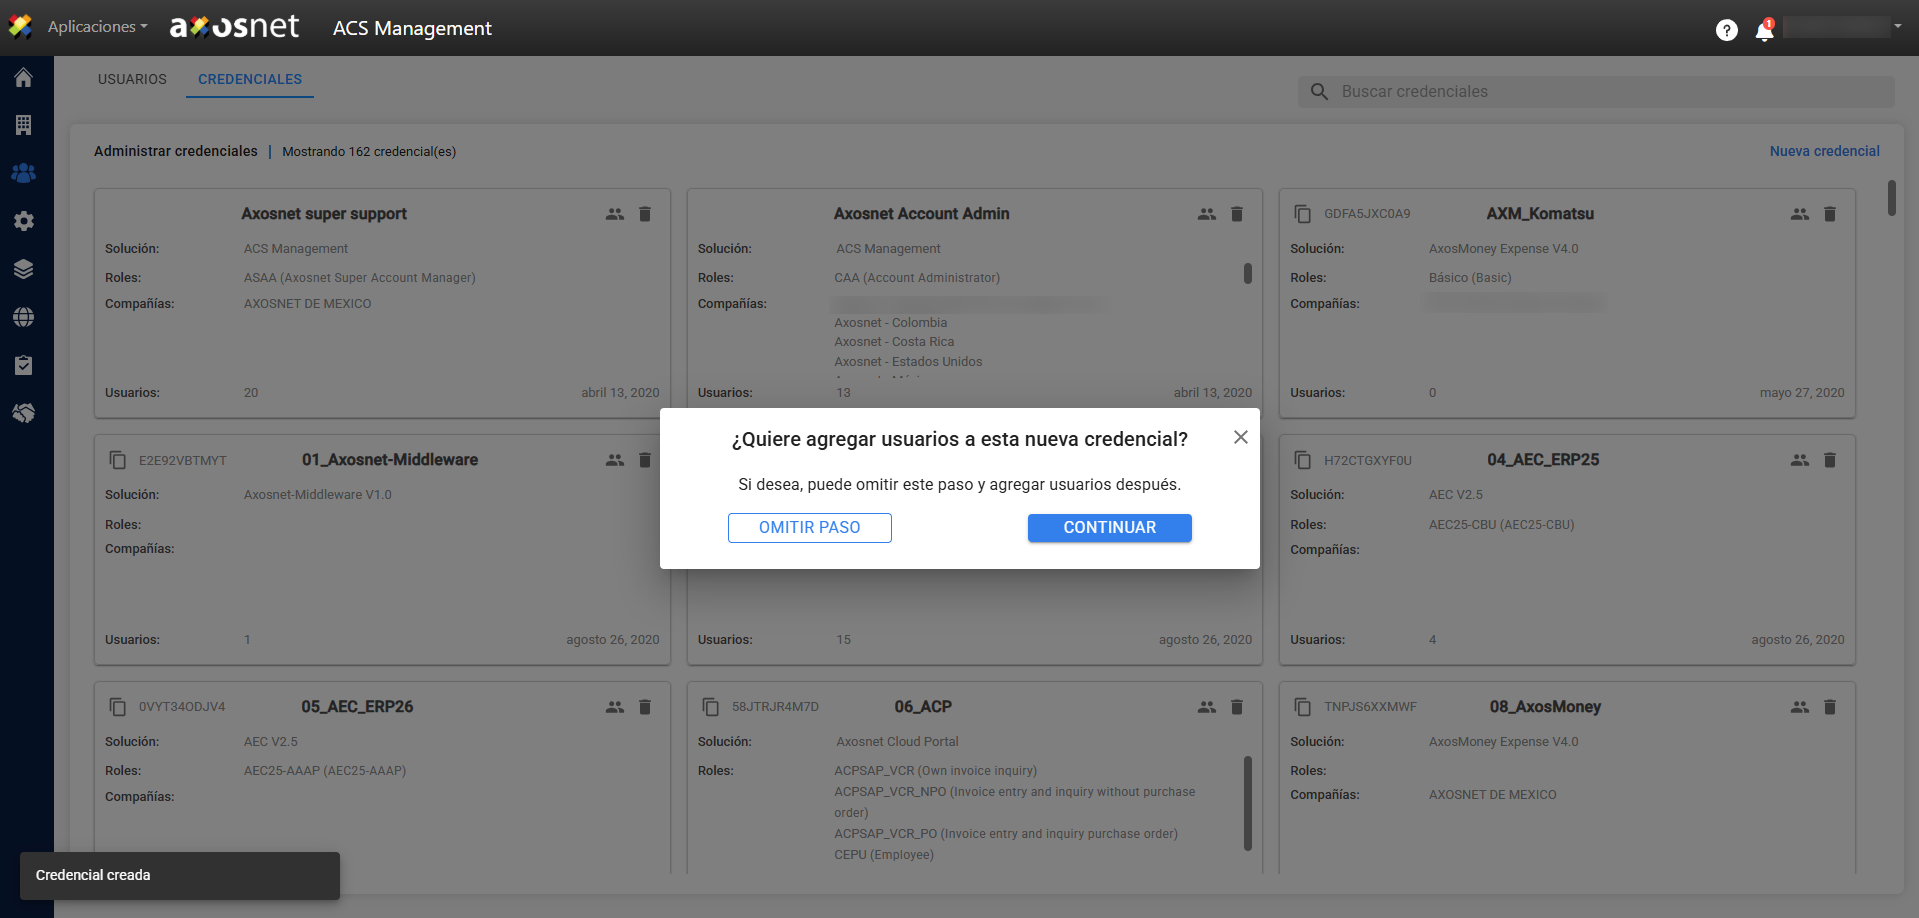This screenshot has width=1919, height=918.
Task: Click the OMITIR PASO button
Action: tap(809, 528)
